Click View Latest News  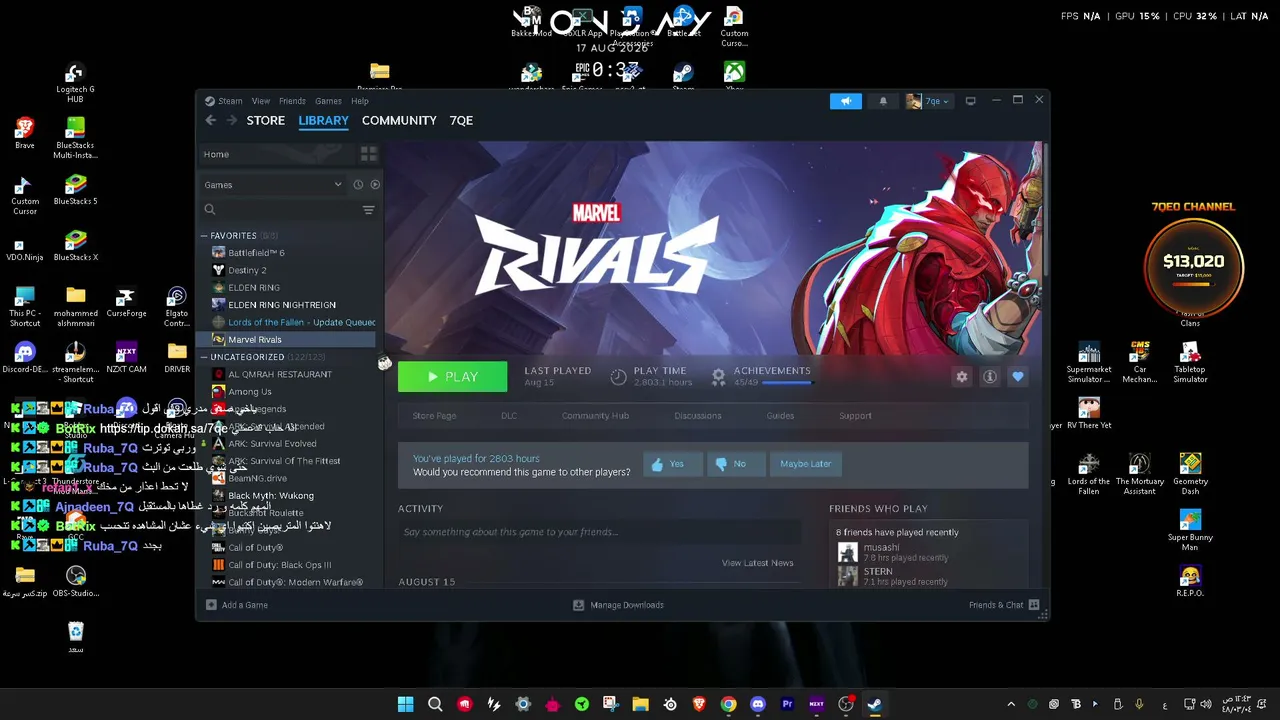point(757,563)
